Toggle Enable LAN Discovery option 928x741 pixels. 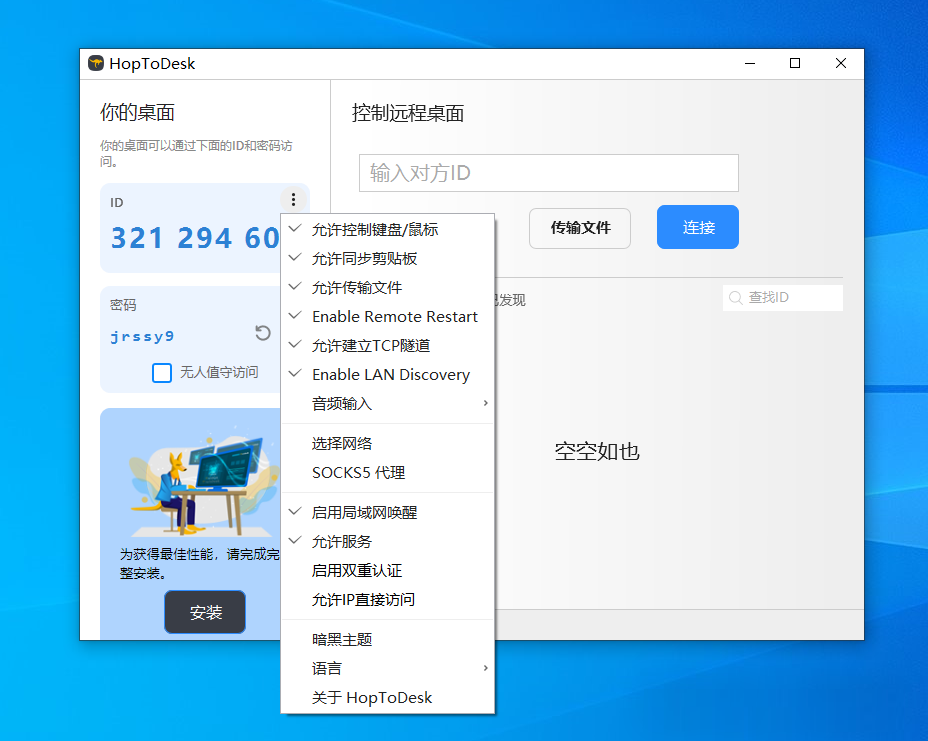pos(390,375)
